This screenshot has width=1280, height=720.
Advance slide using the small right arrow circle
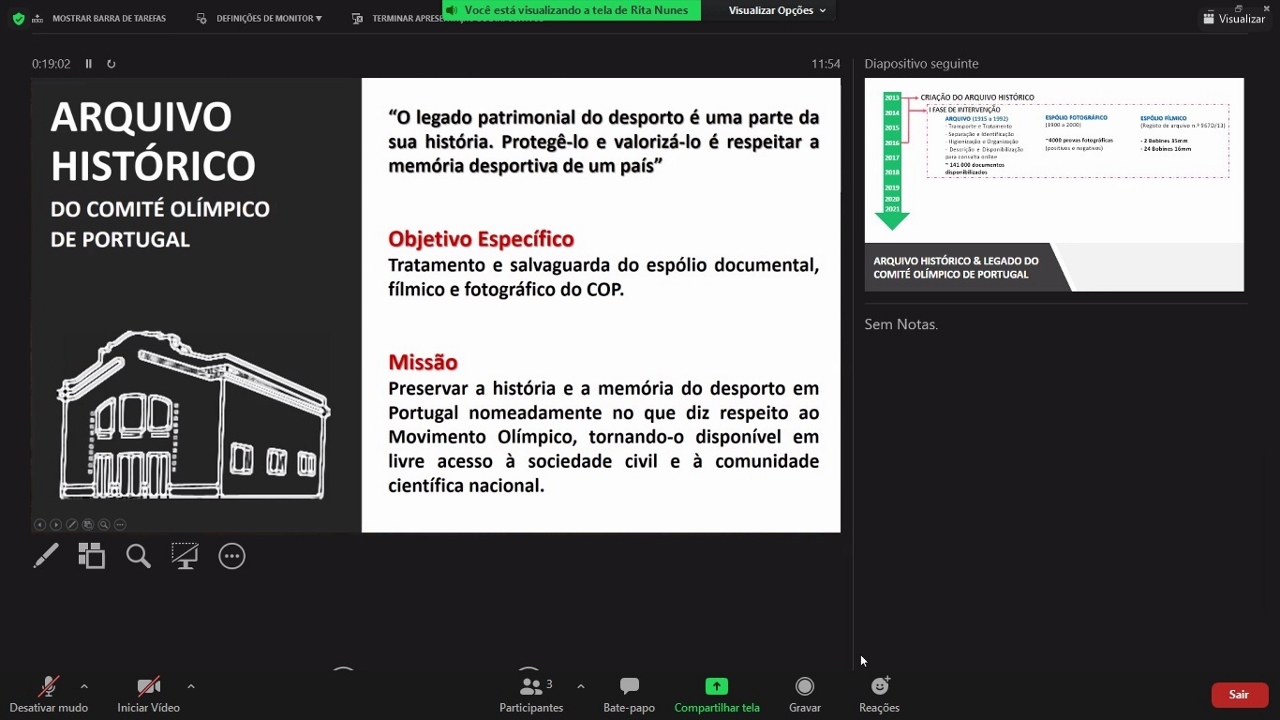point(56,524)
